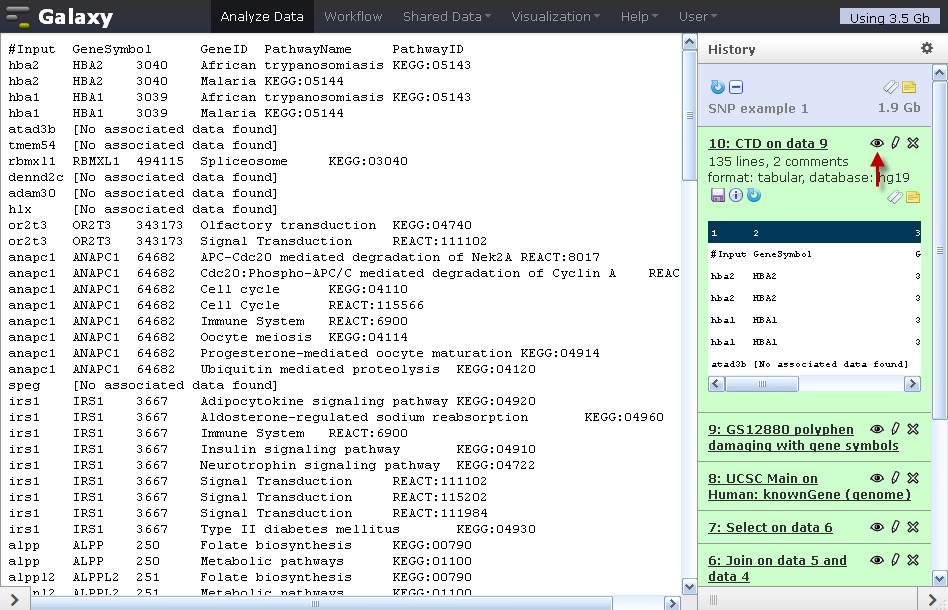Delete dataset 6: Join on data 5
Image resolution: width=948 pixels, height=610 pixels.
[x=913, y=559]
